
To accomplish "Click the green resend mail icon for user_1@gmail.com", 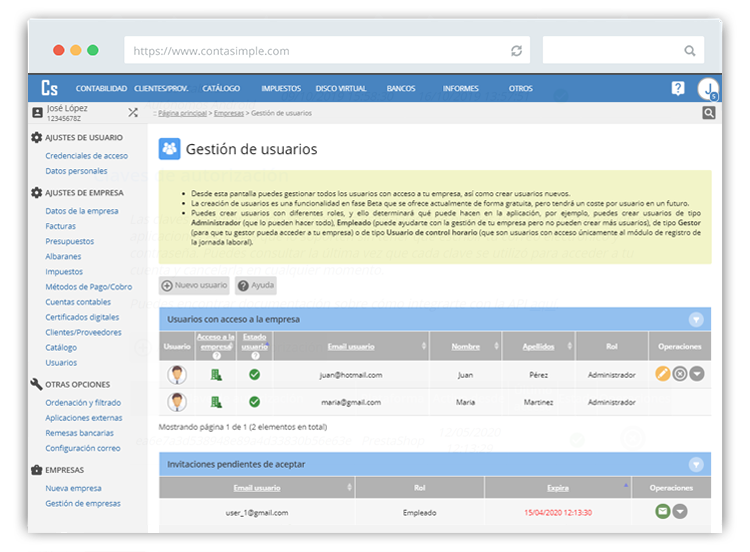I will pyautogui.click(x=662, y=511).
